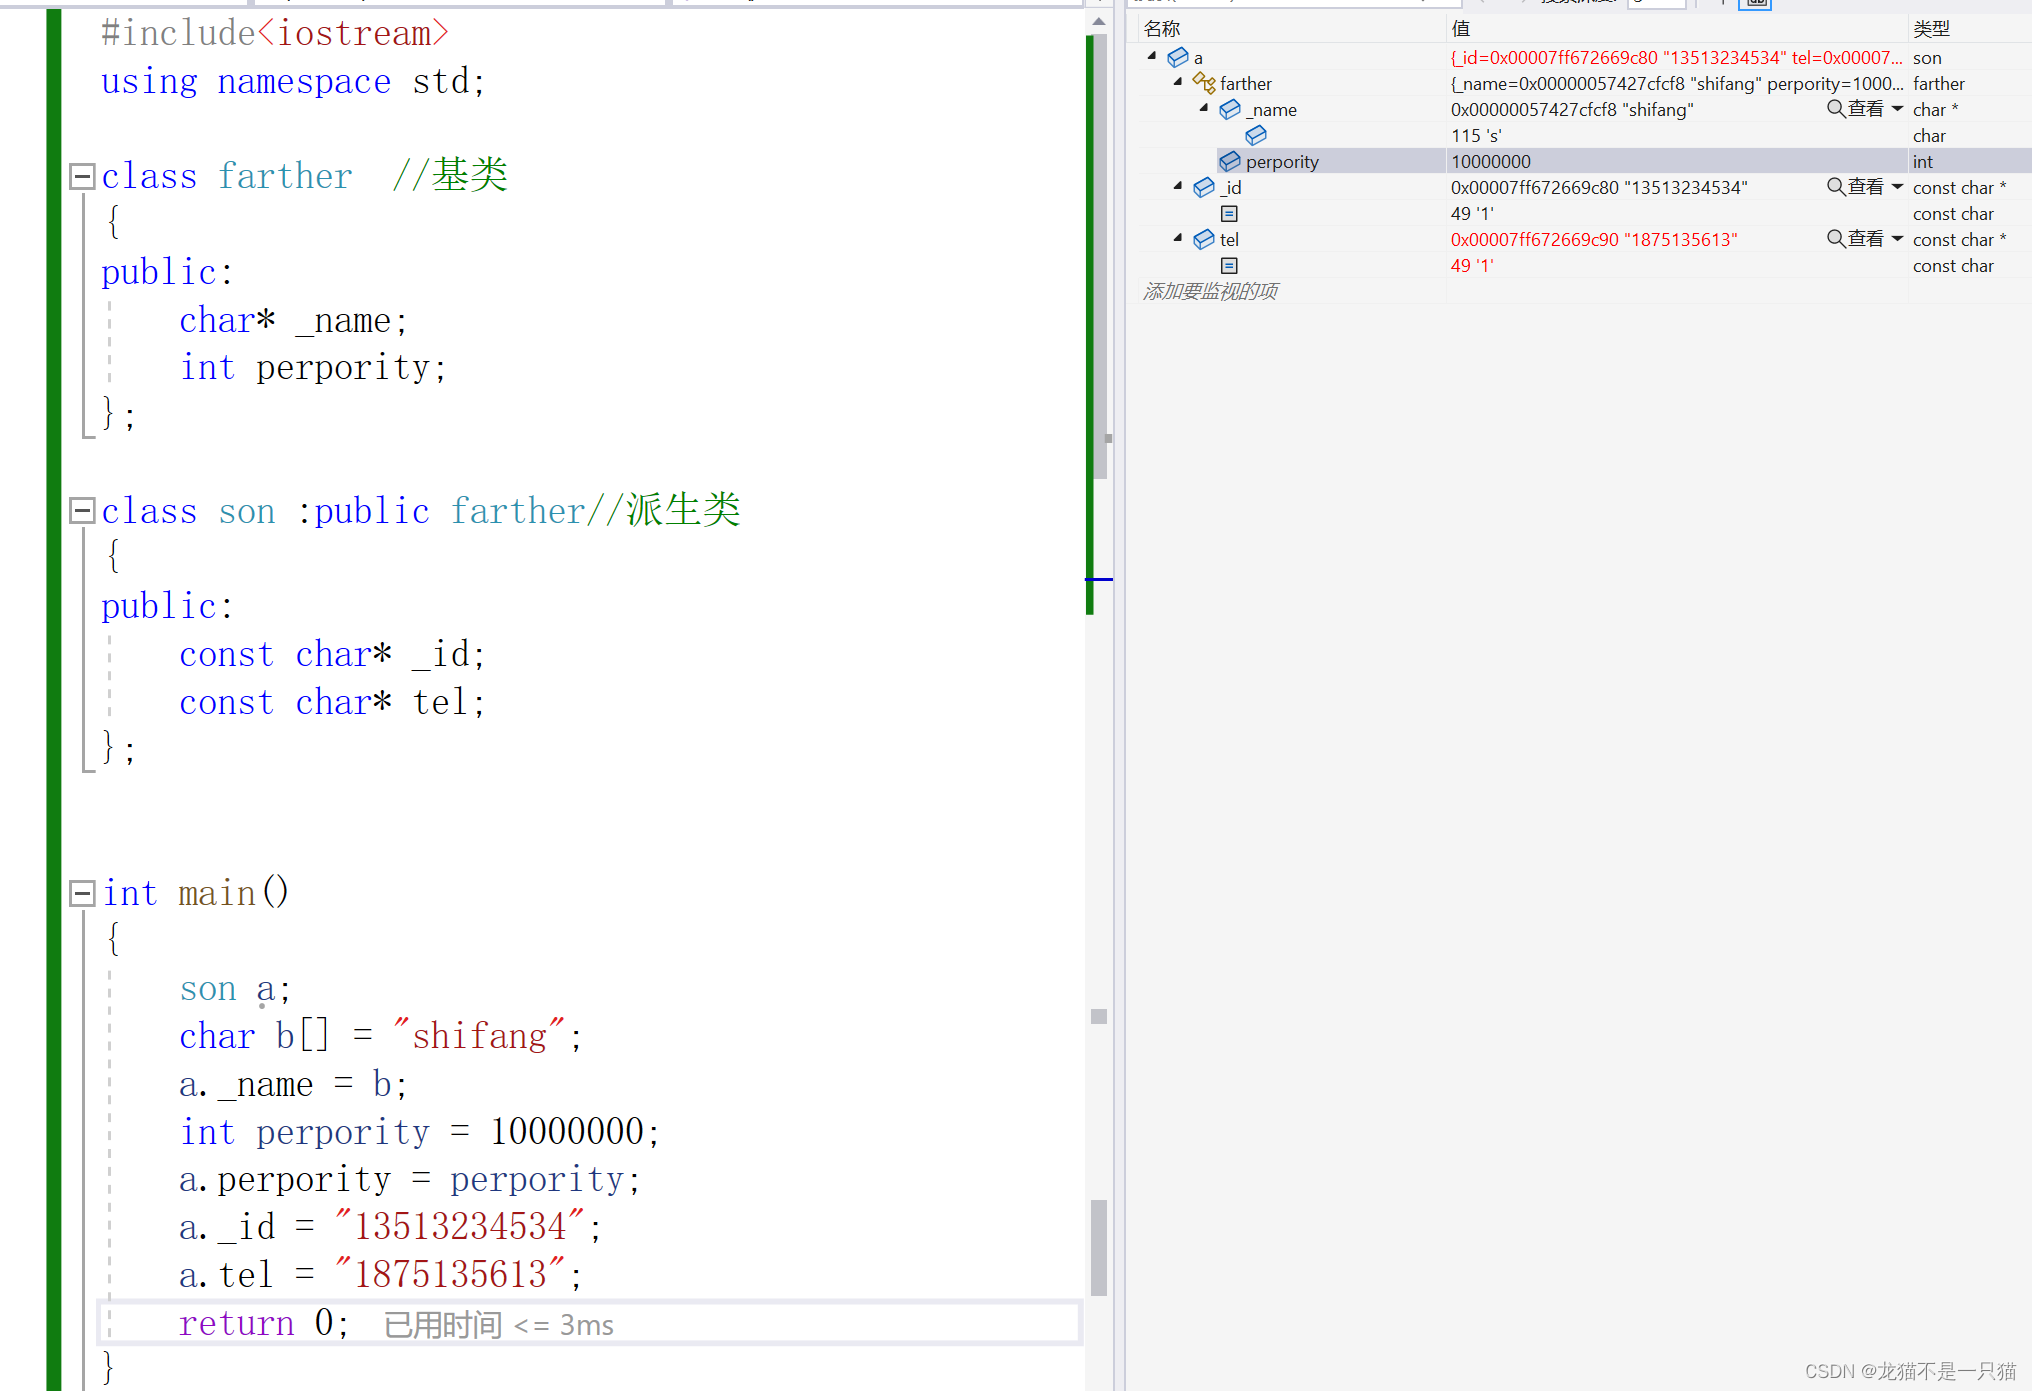Click the base class icon beside farther
The width and height of the screenshot is (2032, 1391).
pos(1204,83)
